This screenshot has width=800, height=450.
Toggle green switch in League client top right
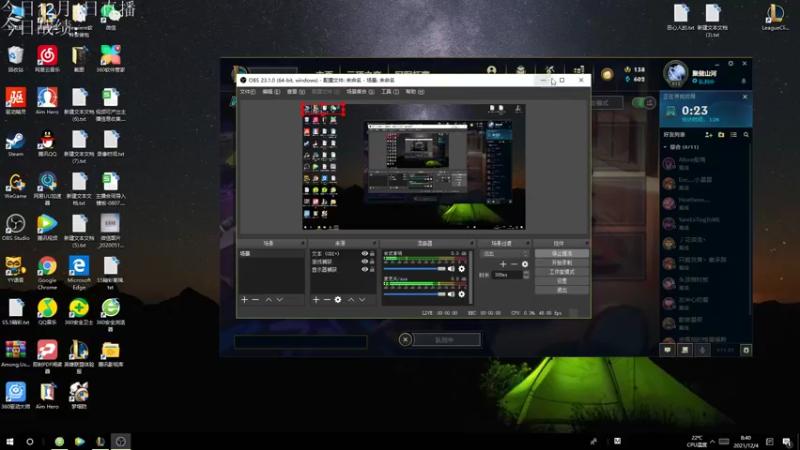tap(643, 103)
